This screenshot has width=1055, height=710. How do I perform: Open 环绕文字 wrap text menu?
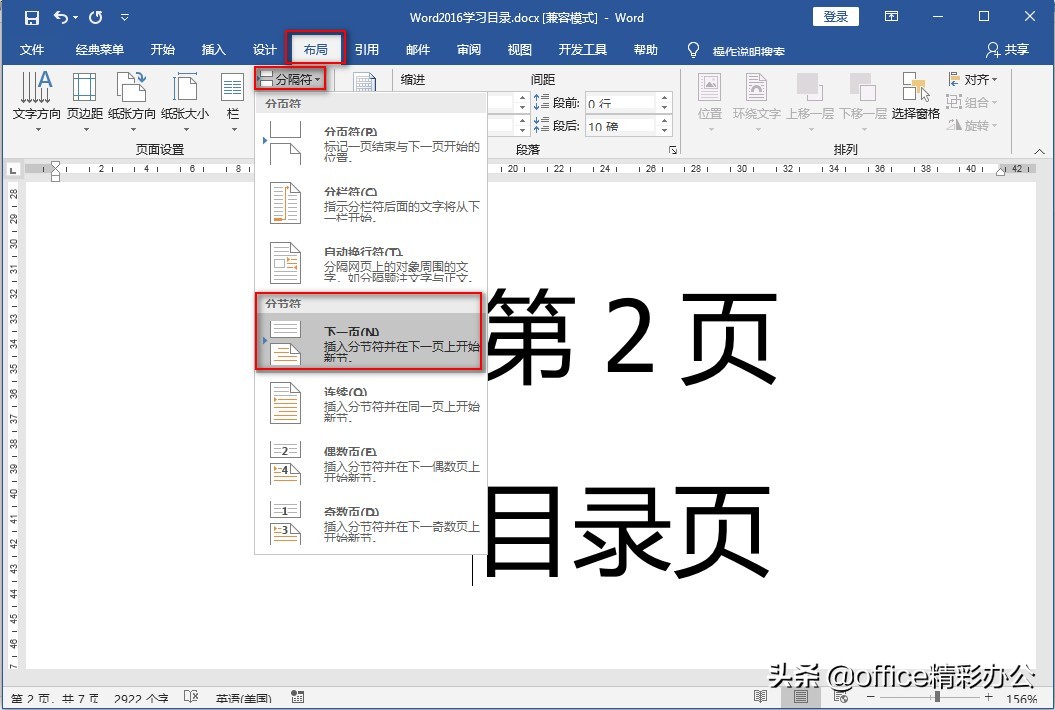tap(757, 101)
